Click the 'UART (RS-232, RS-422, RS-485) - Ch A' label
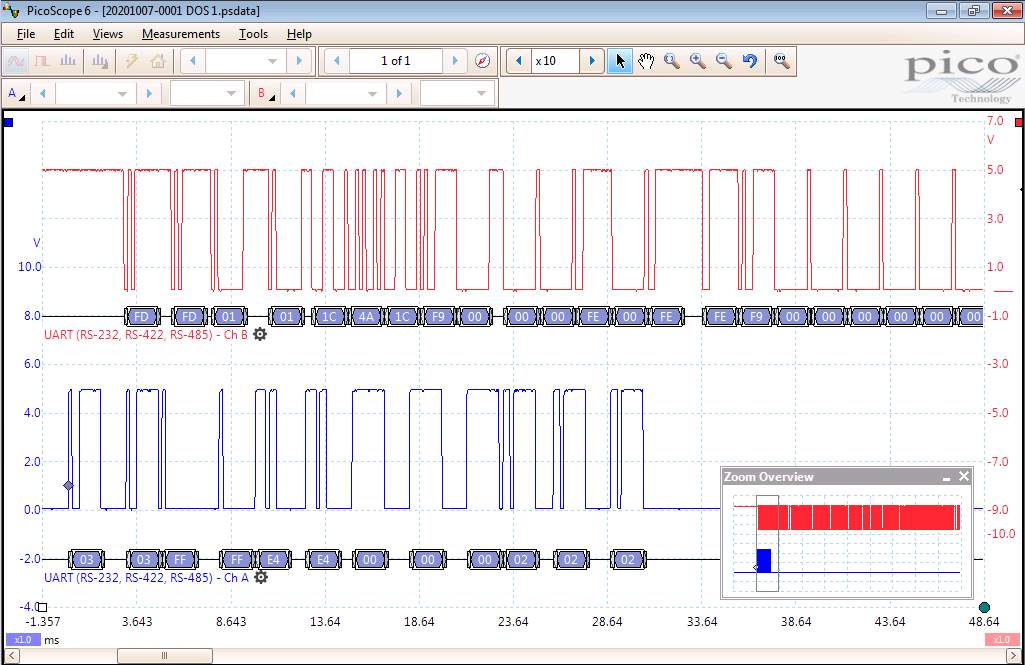Image resolution: width=1025 pixels, height=665 pixels. [146, 578]
